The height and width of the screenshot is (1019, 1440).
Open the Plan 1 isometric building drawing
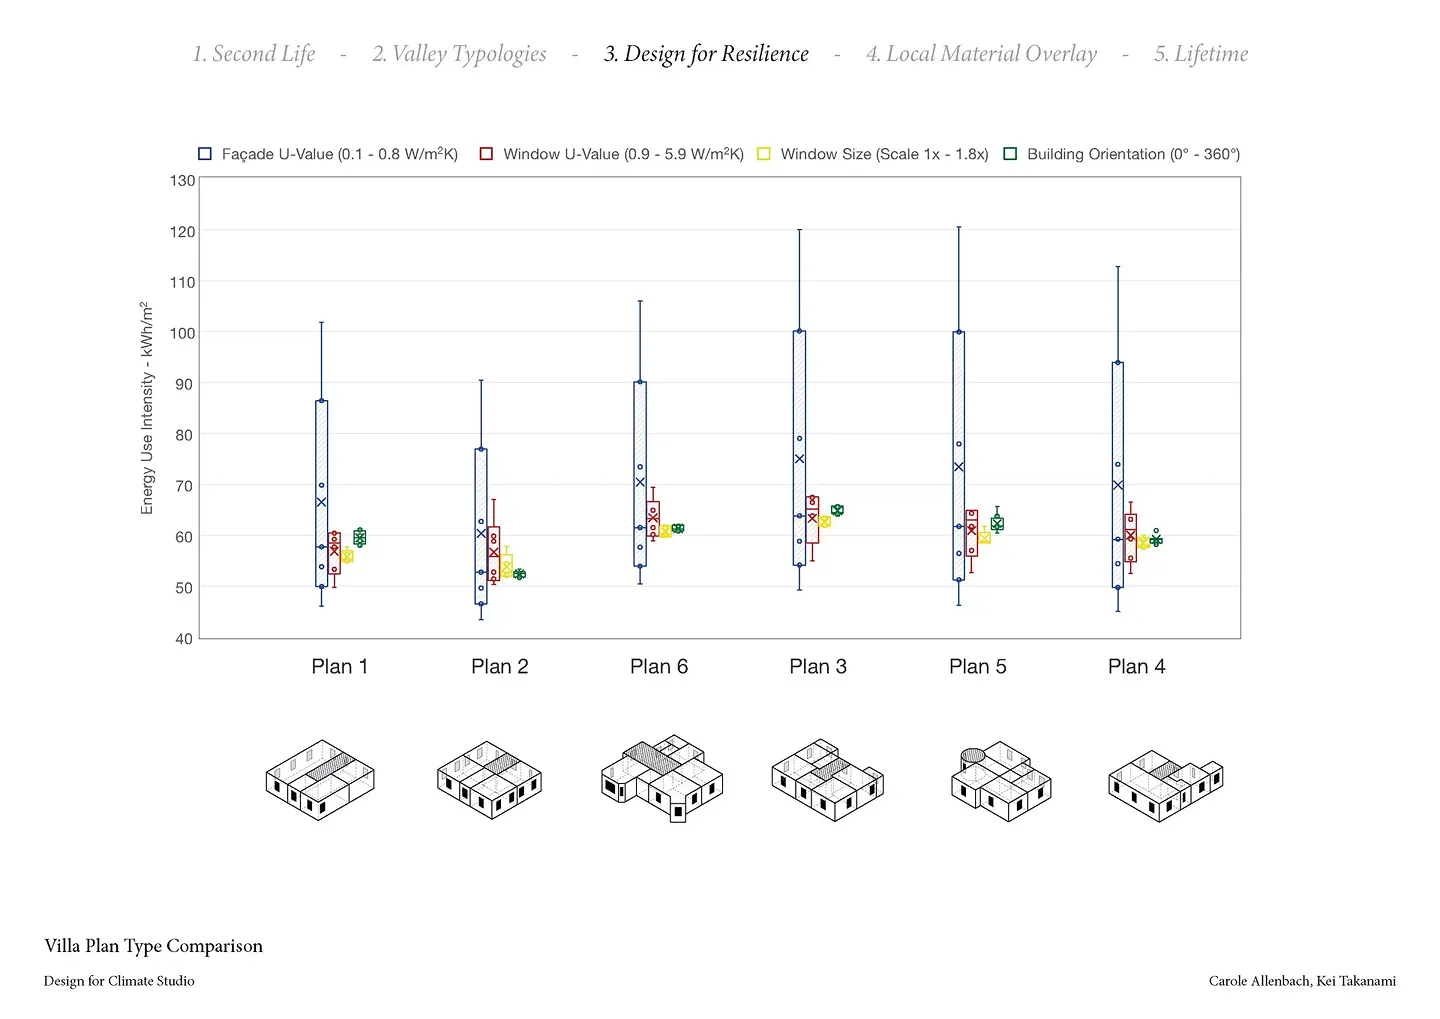(x=320, y=780)
